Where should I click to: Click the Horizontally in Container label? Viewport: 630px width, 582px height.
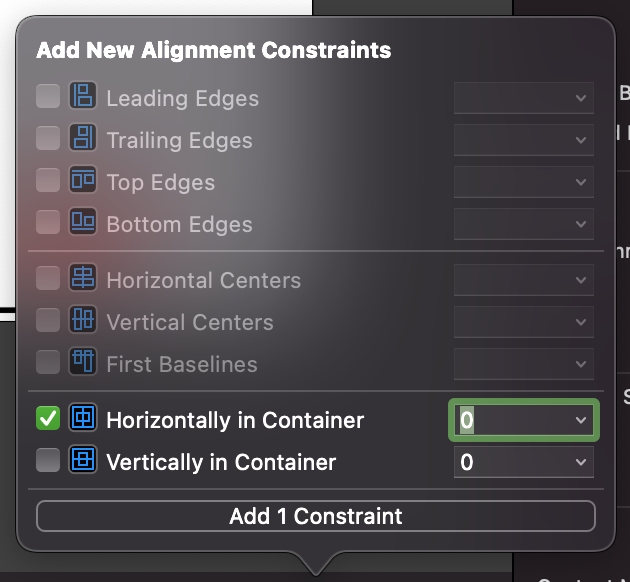point(235,420)
